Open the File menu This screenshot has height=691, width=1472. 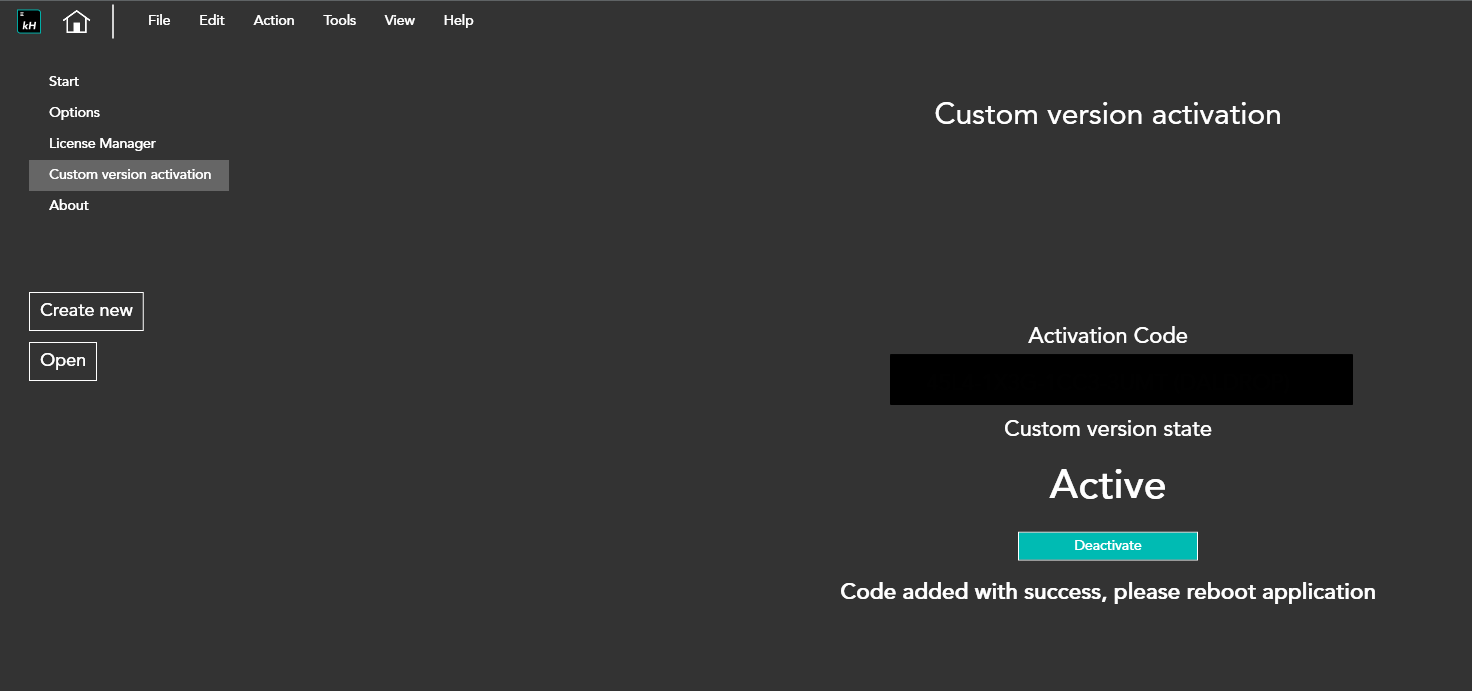pyautogui.click(x=159, y=20)
